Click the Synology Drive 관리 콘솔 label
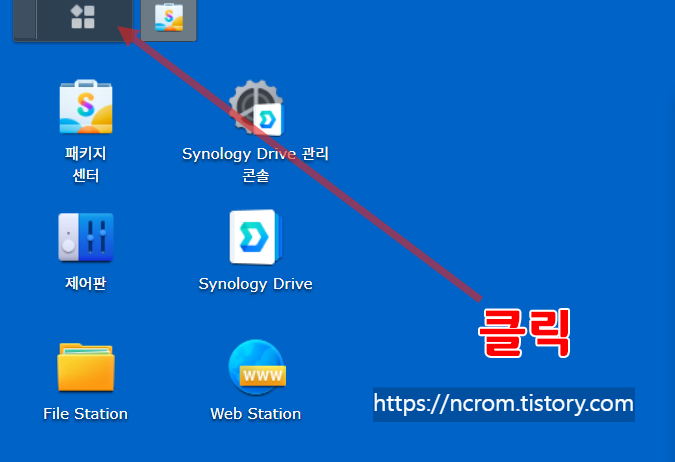Viewport: 675px width, 462px height. point(255,164)
